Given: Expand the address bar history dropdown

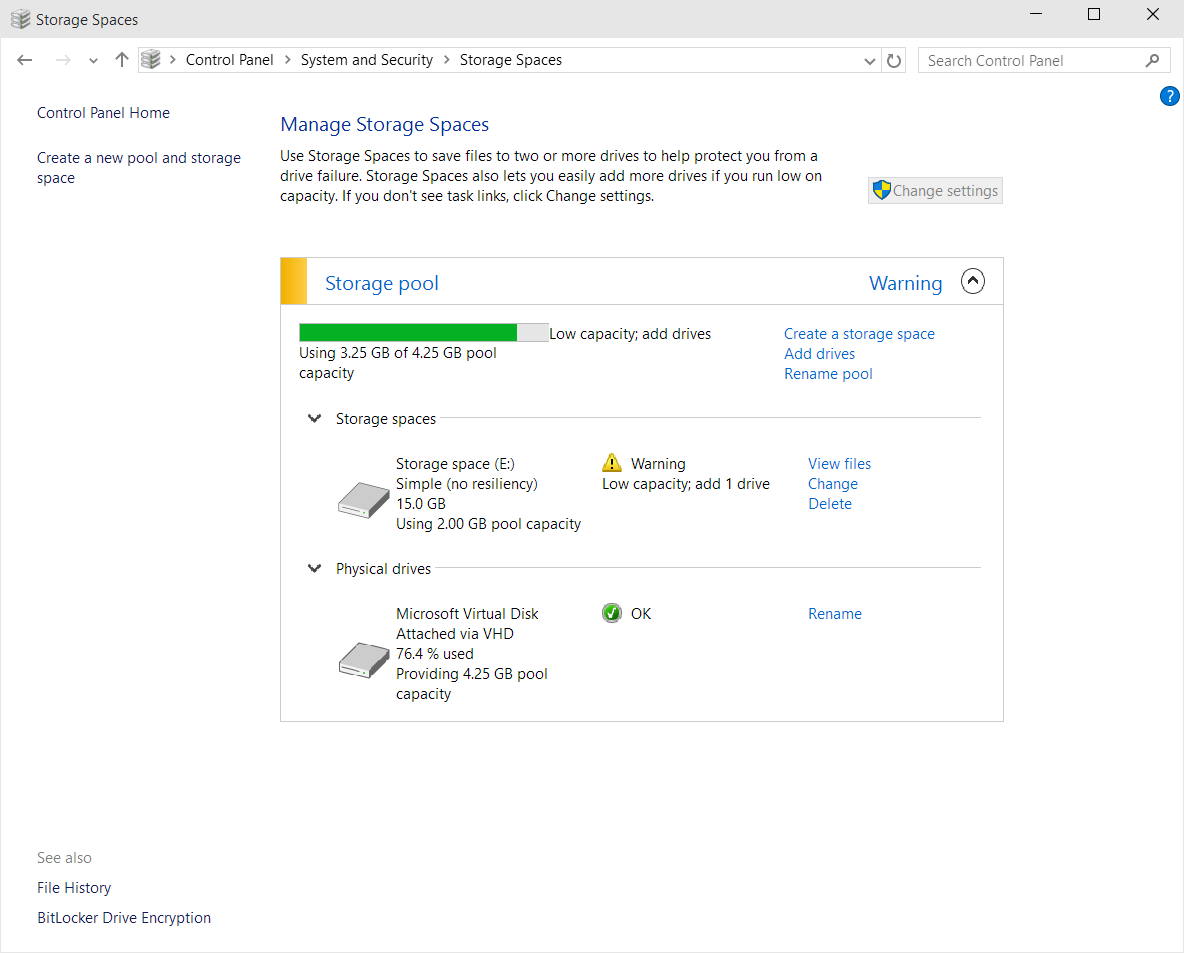Looking at the screenshot, I should click(870, 60).
